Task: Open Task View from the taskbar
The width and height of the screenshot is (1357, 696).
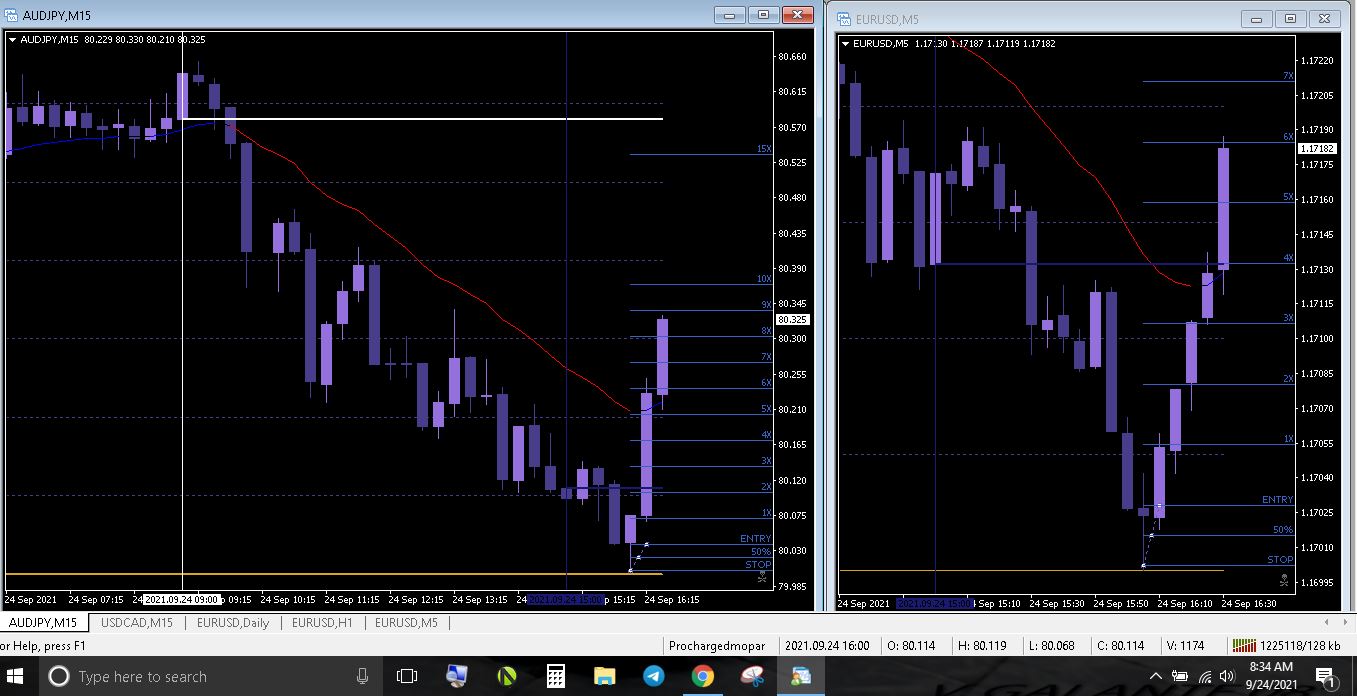Action: pos(406,677)
